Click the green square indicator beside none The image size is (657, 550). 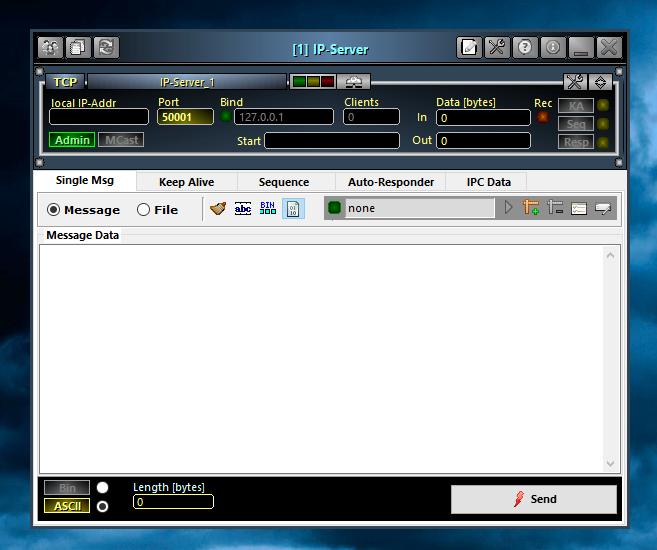point(334,208)
